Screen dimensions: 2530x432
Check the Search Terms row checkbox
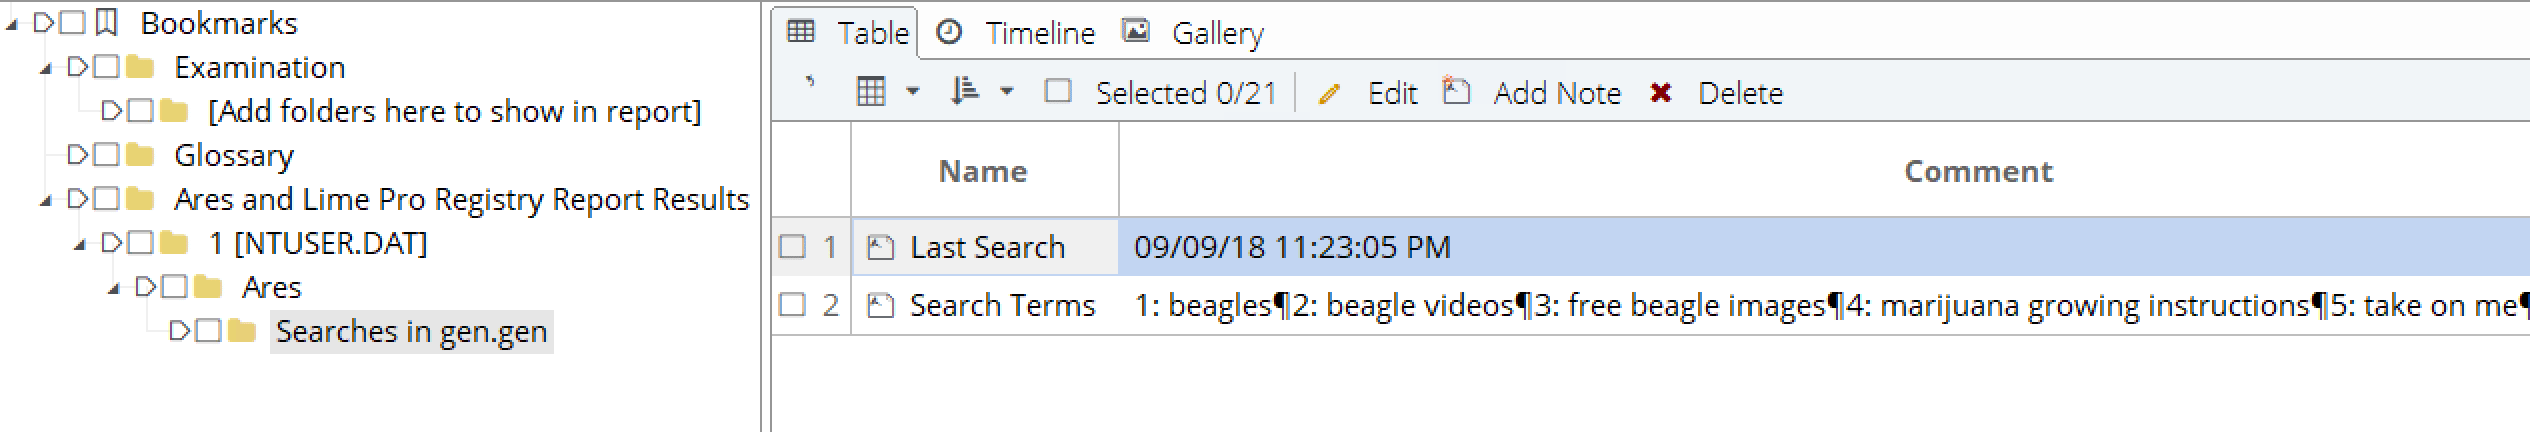click(x=792, y=304)
